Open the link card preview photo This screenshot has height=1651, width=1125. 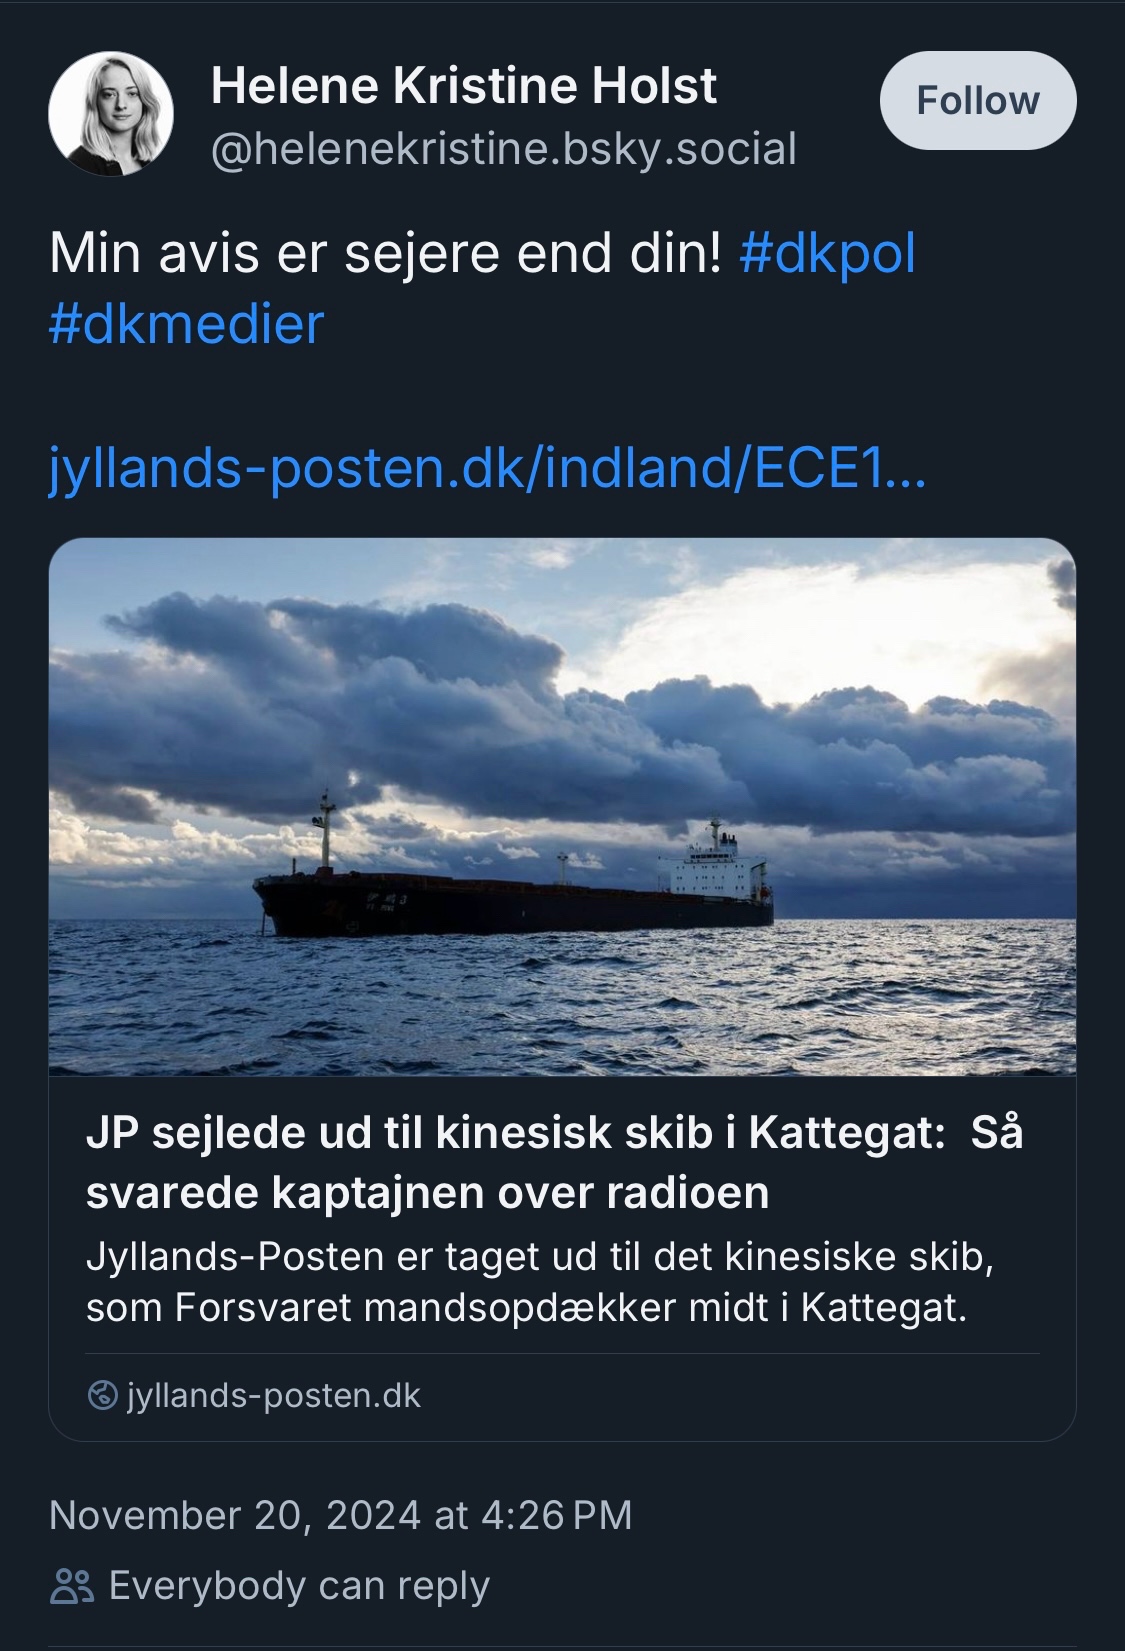pos(562,700)
